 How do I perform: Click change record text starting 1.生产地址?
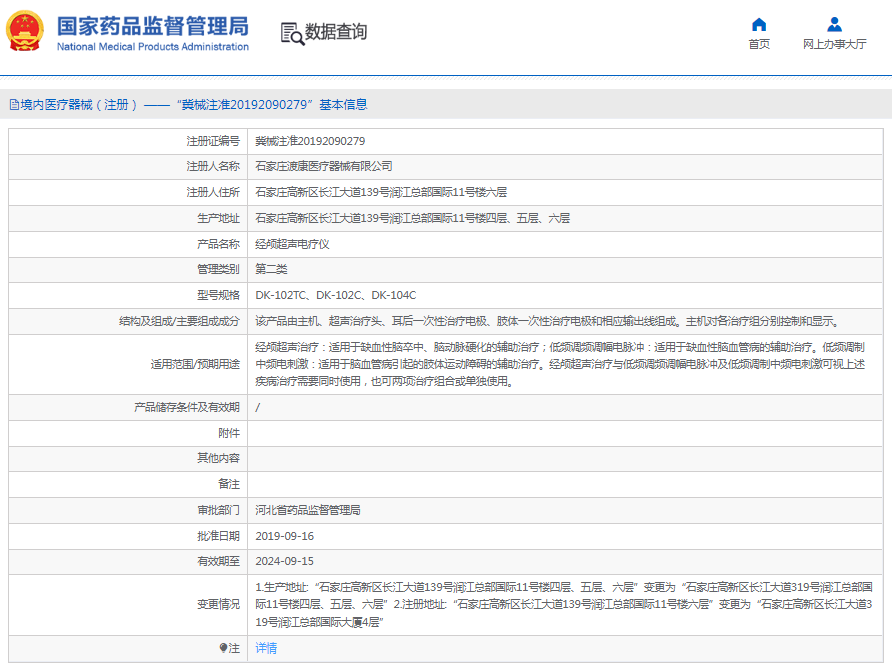(x=564, y=604)
